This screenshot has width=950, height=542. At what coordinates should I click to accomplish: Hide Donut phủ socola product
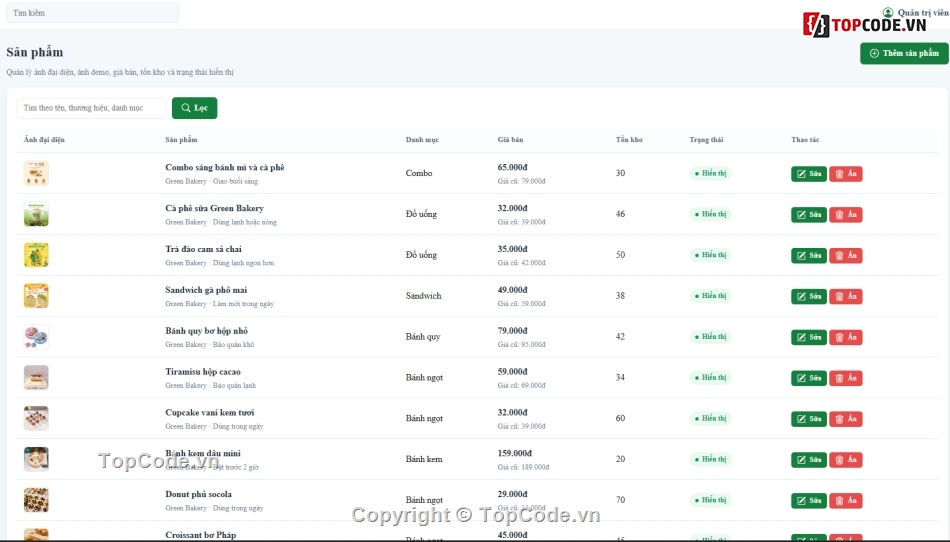coord(845,500)
